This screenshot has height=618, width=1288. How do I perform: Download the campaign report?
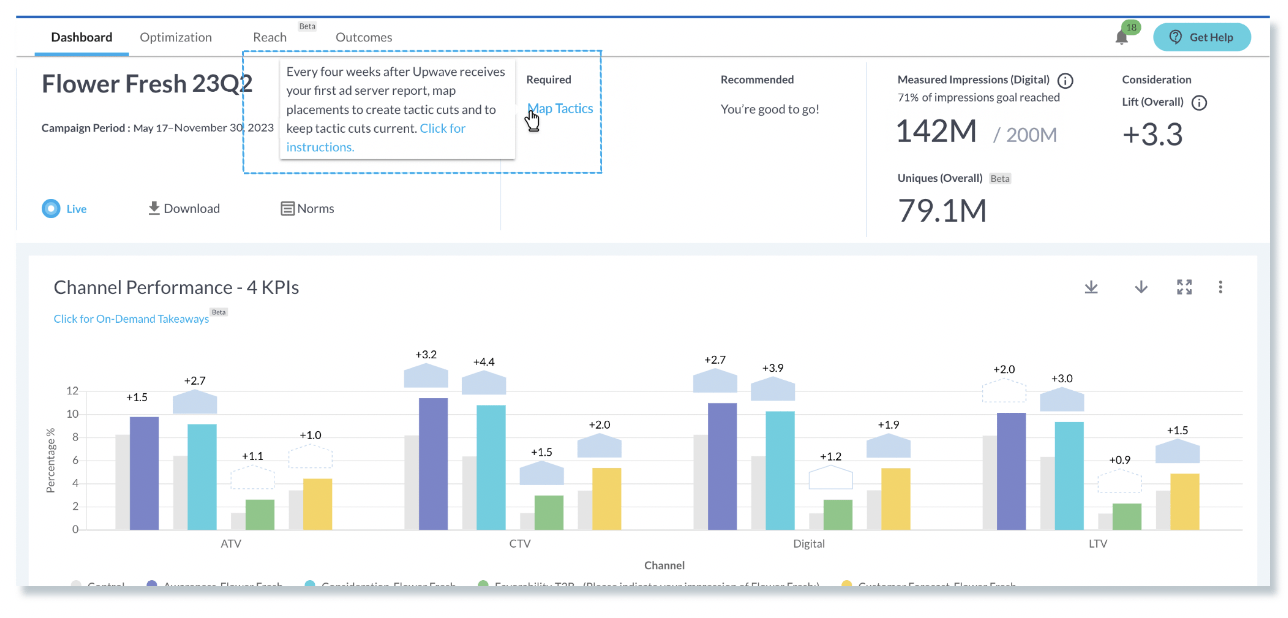[184, 209]
